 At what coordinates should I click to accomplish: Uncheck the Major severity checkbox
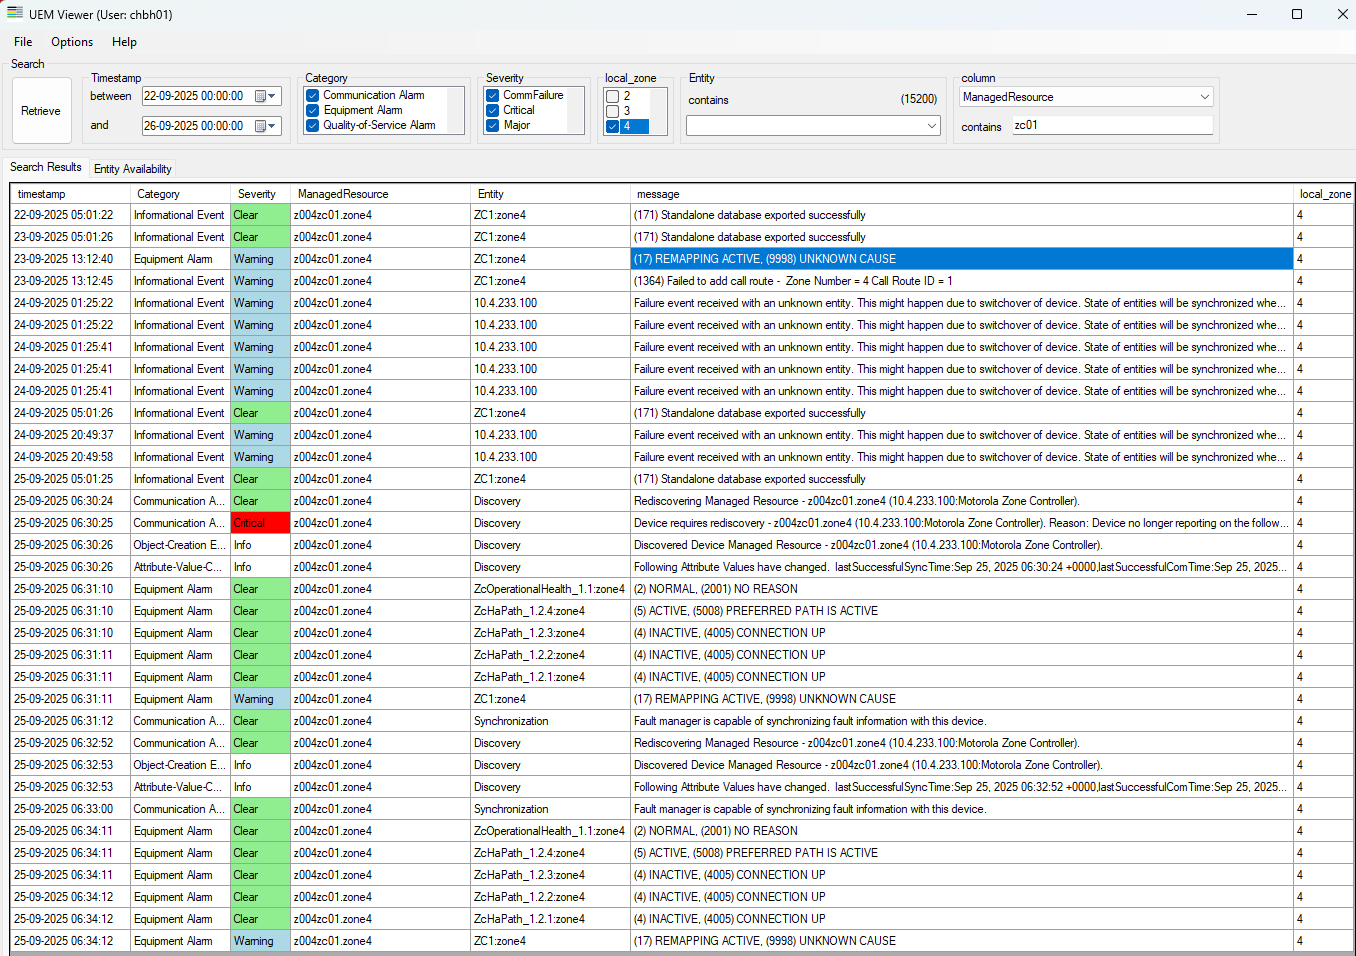[x=493, y=125]
